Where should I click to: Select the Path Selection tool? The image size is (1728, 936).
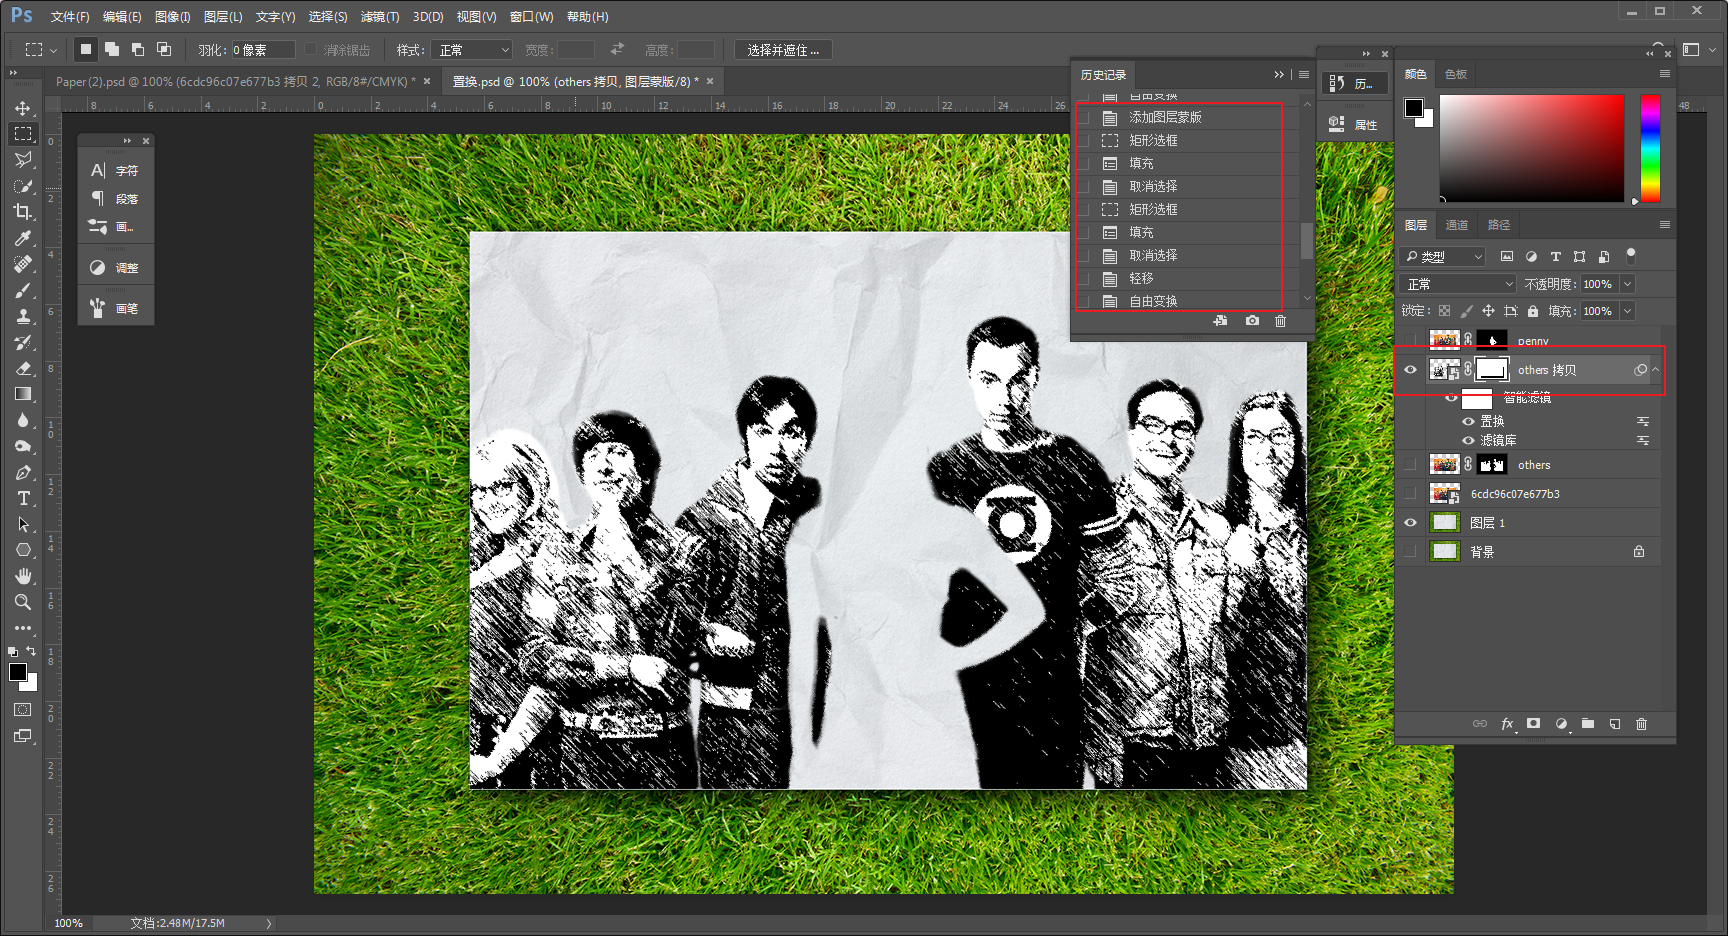(x=22, y=524)
